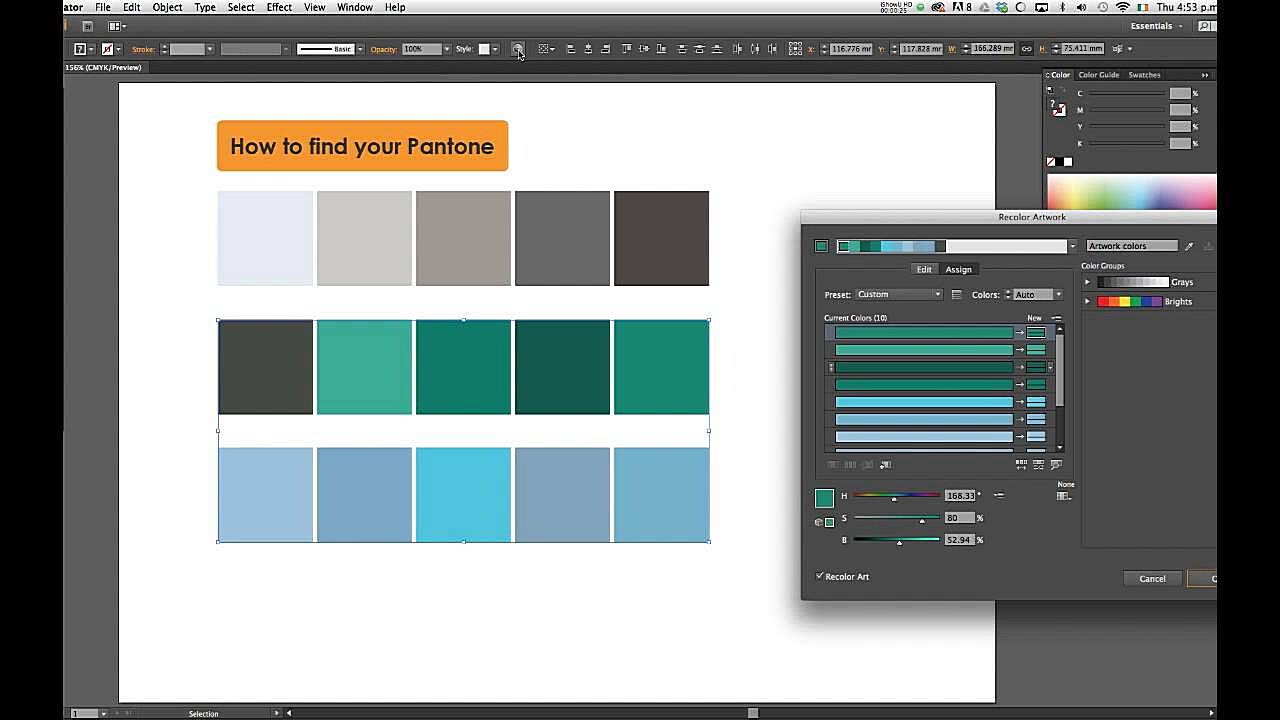Click the arrow toggle on second color row
The image size is (1280, 720).
click(x=1020, y=350)
